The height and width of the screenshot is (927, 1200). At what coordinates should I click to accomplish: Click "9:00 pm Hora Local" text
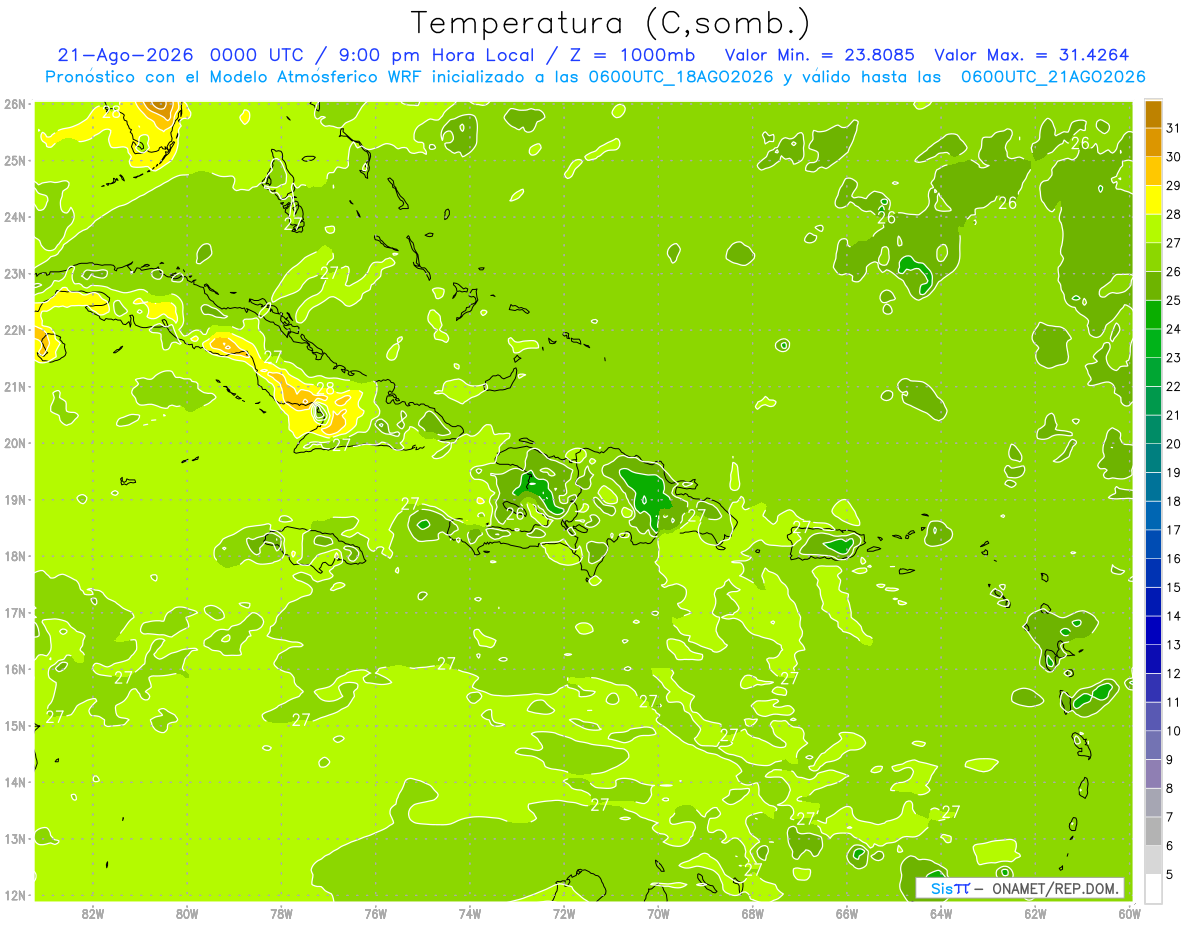(434, 55)
